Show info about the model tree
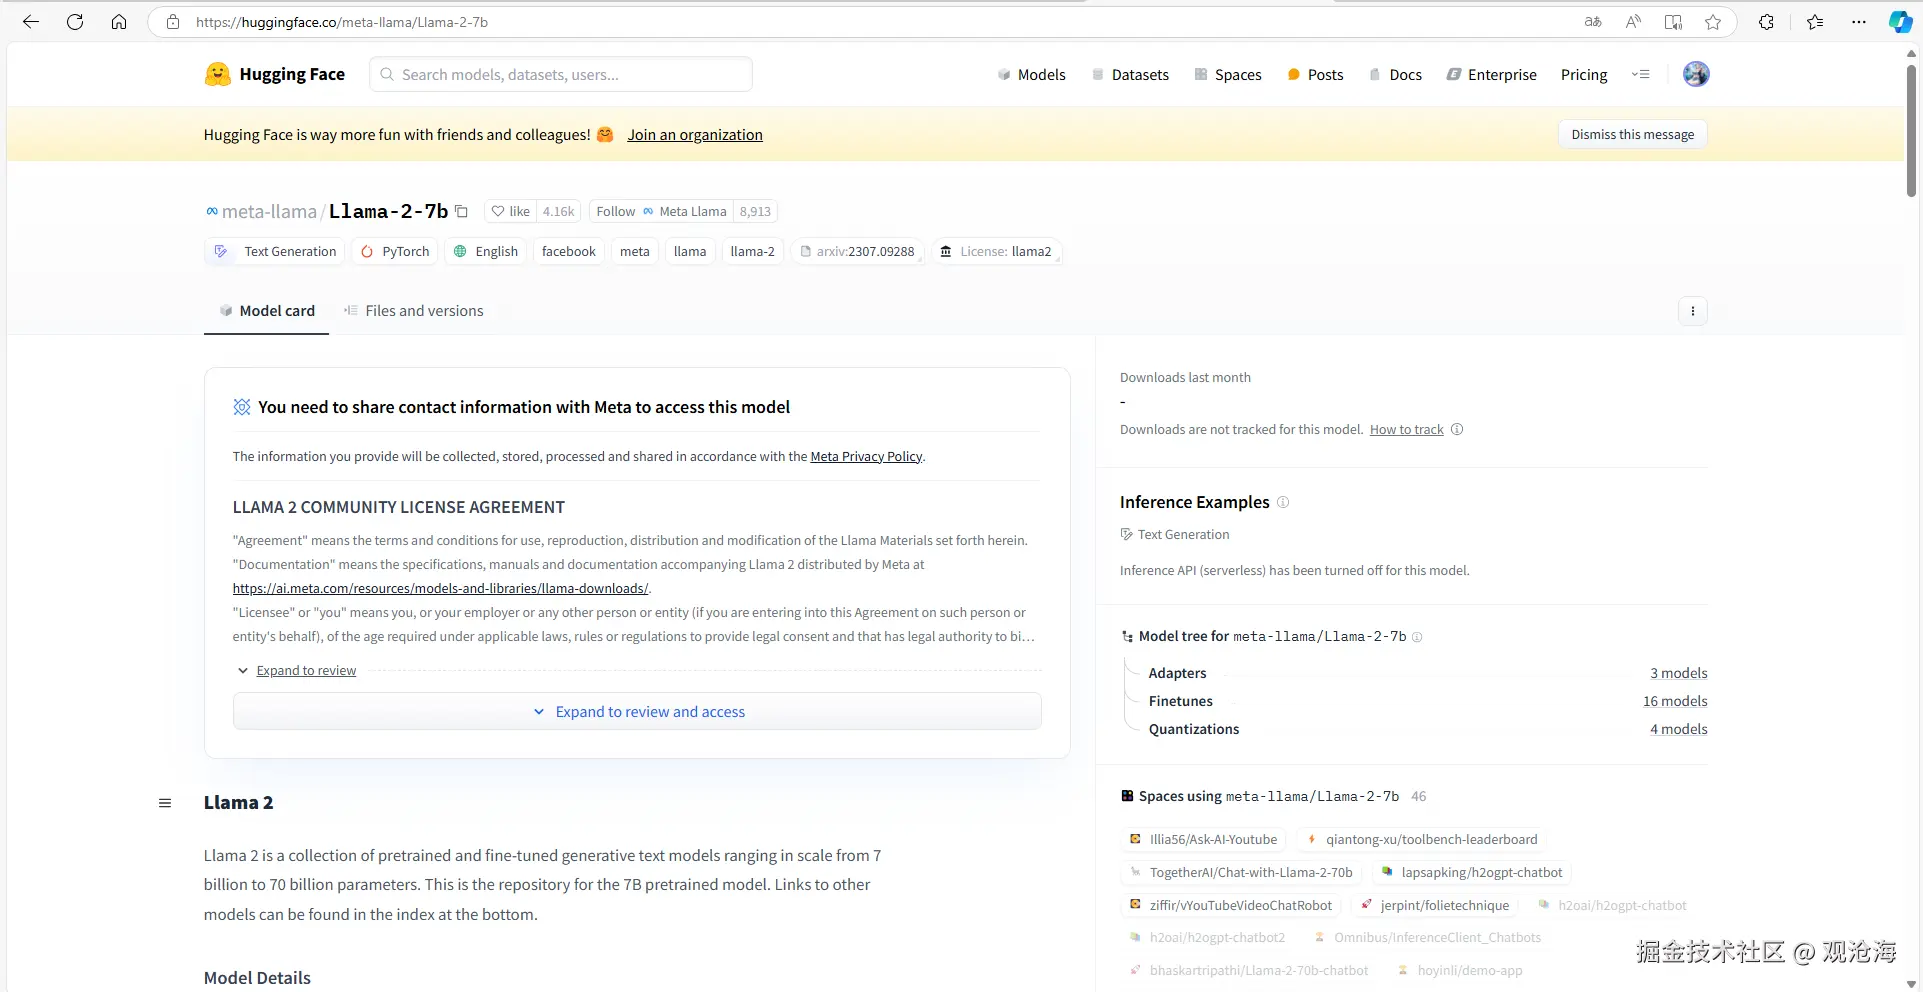The height and width of the screenshot is (992, 1923). 1417,637
